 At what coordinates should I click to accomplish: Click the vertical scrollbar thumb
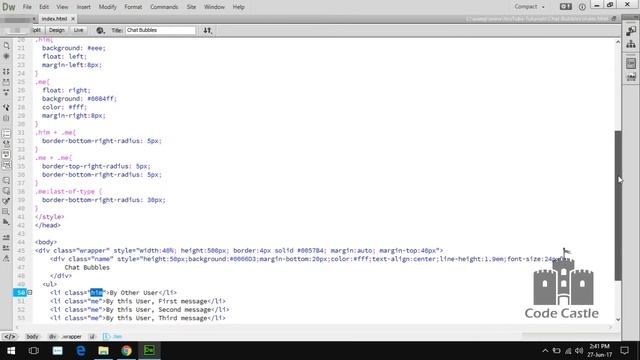point(618,205)
